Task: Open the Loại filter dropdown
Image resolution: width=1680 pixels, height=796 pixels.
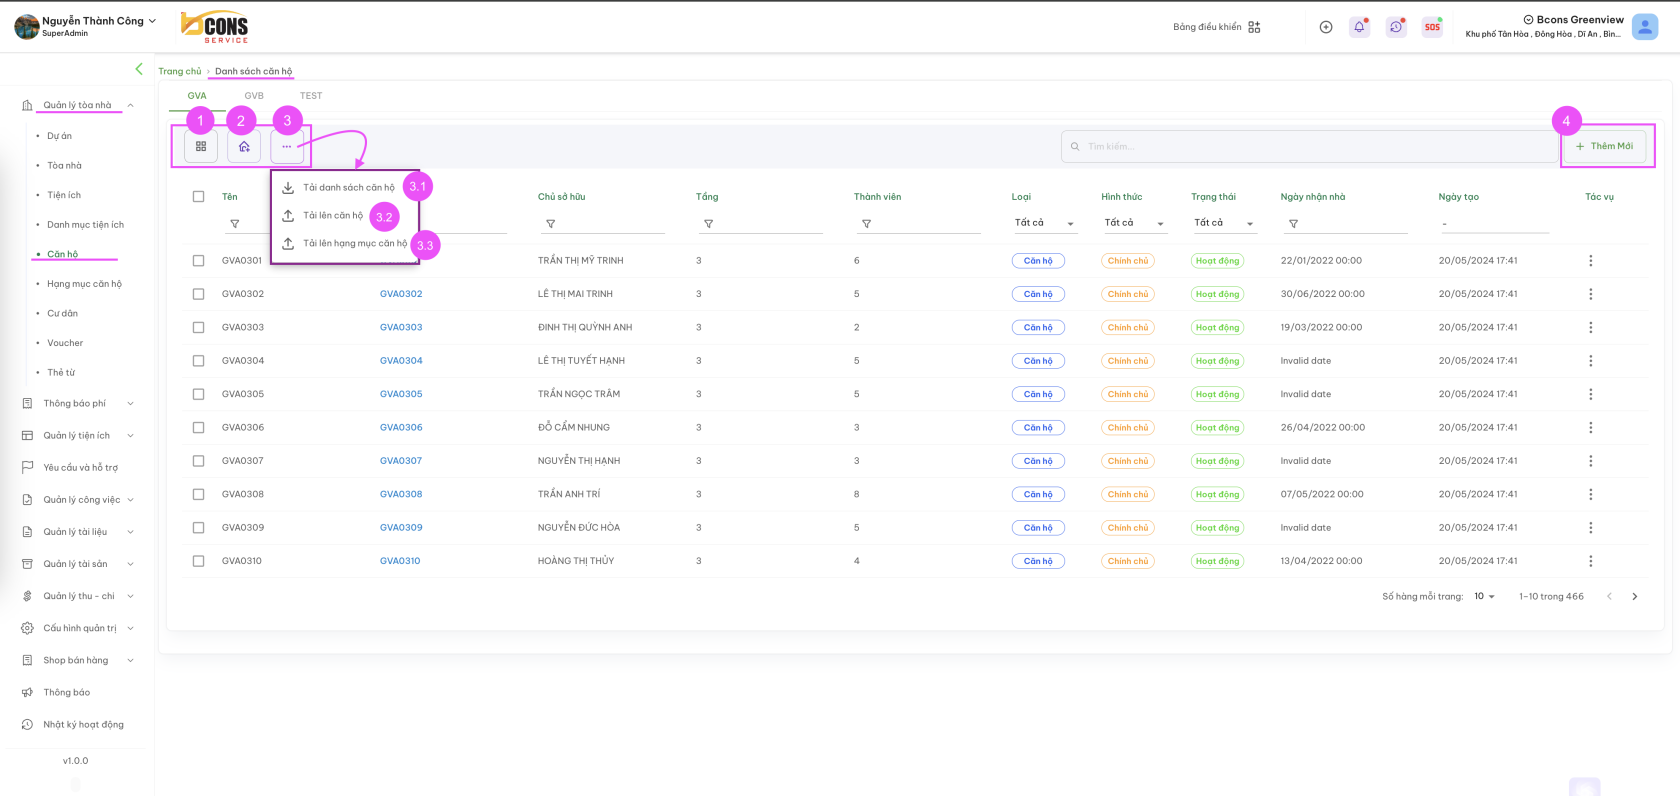Action: (1044, 223)
